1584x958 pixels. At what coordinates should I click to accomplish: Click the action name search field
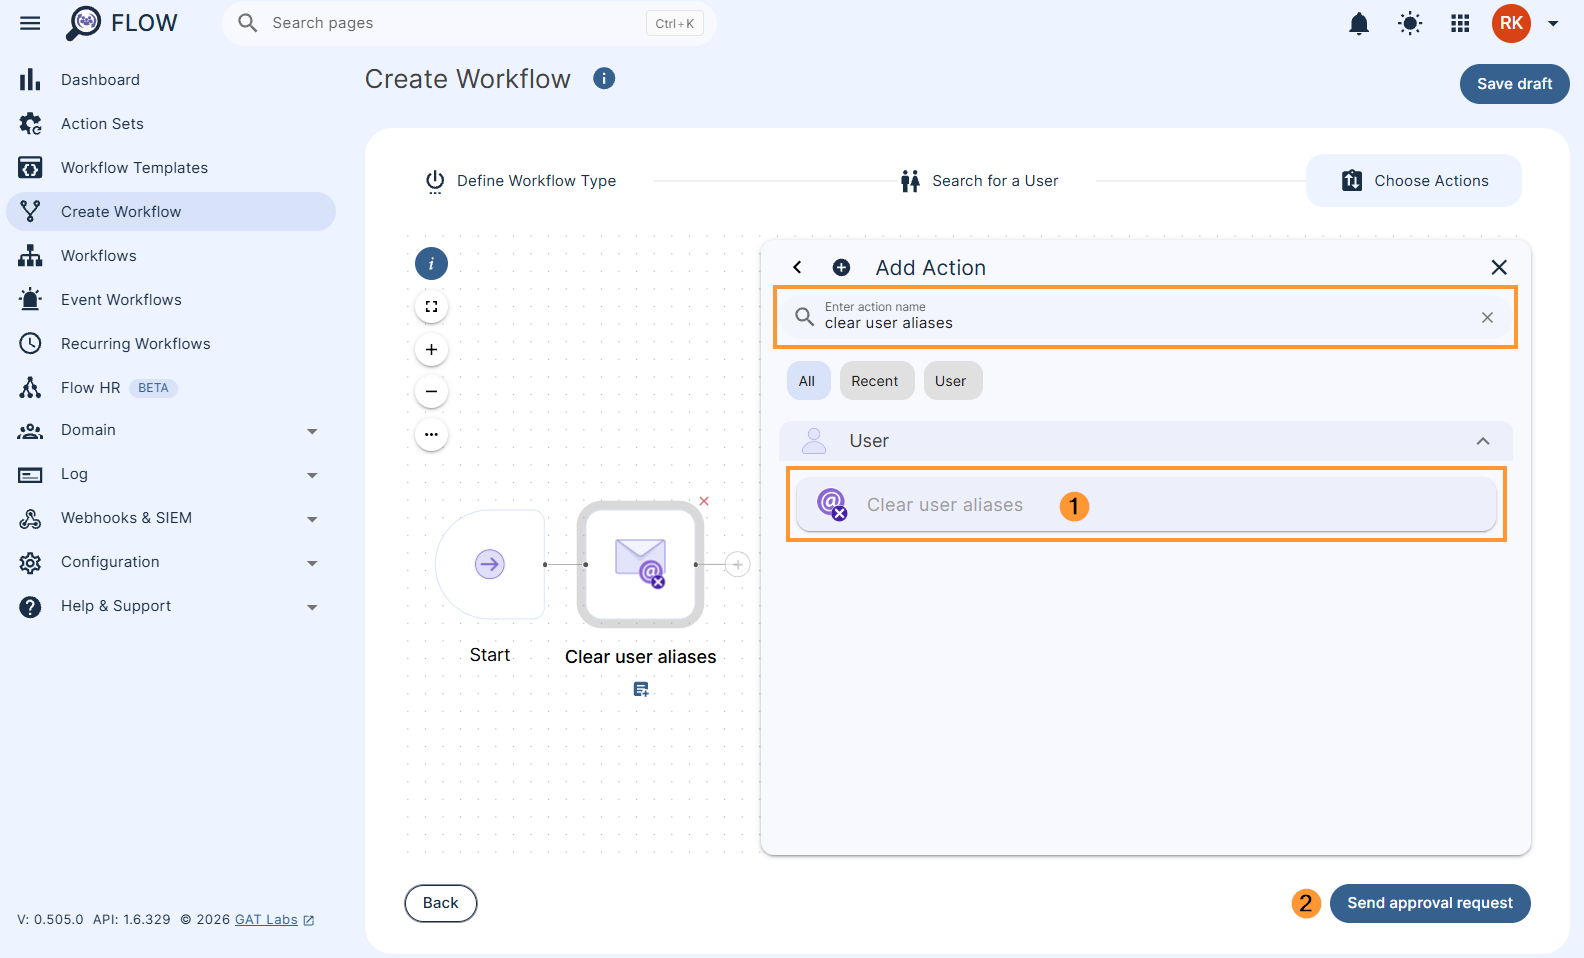pos(1145,317)
